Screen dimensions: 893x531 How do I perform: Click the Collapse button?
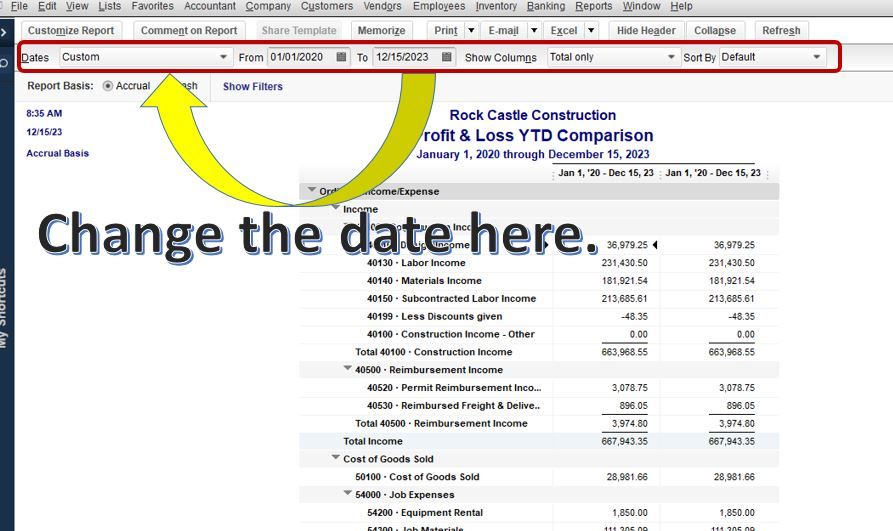coord(715,30)
